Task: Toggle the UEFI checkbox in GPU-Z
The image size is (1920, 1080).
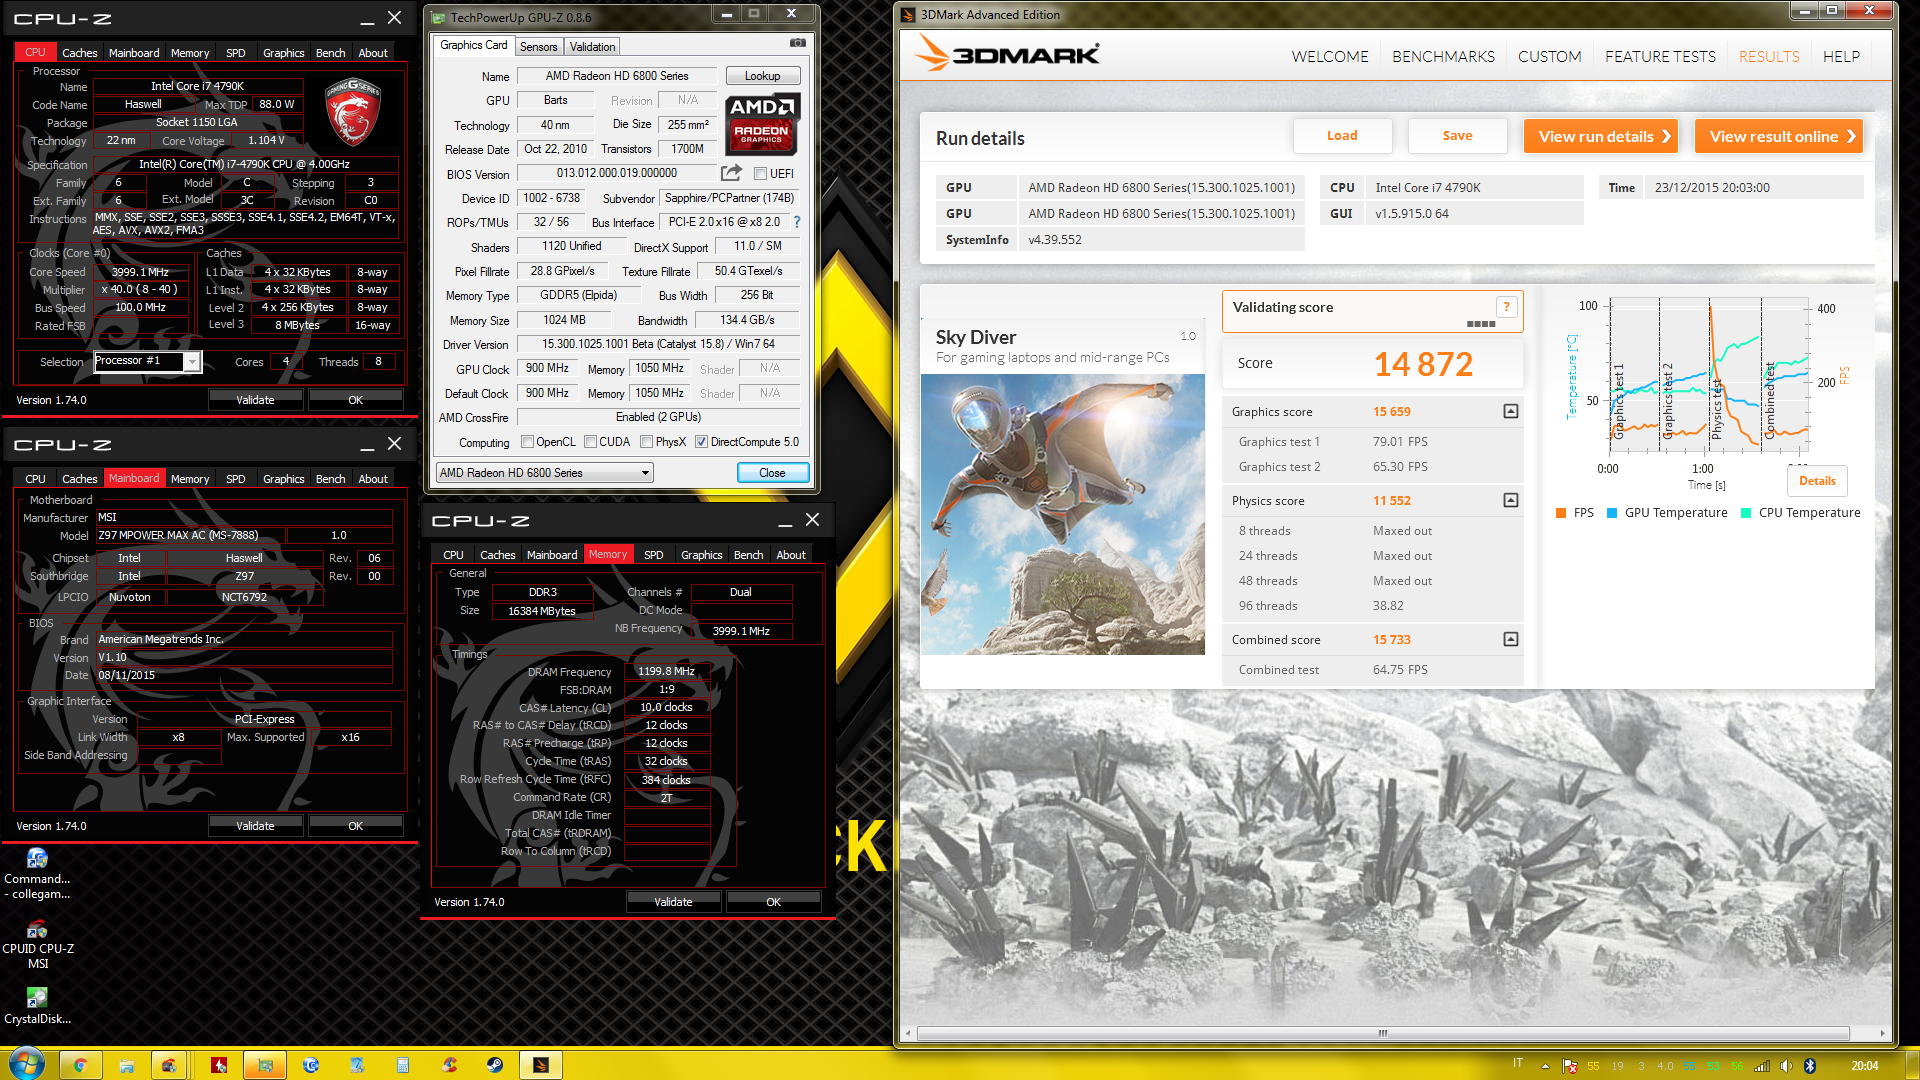Action: click(x=760, y=174)
